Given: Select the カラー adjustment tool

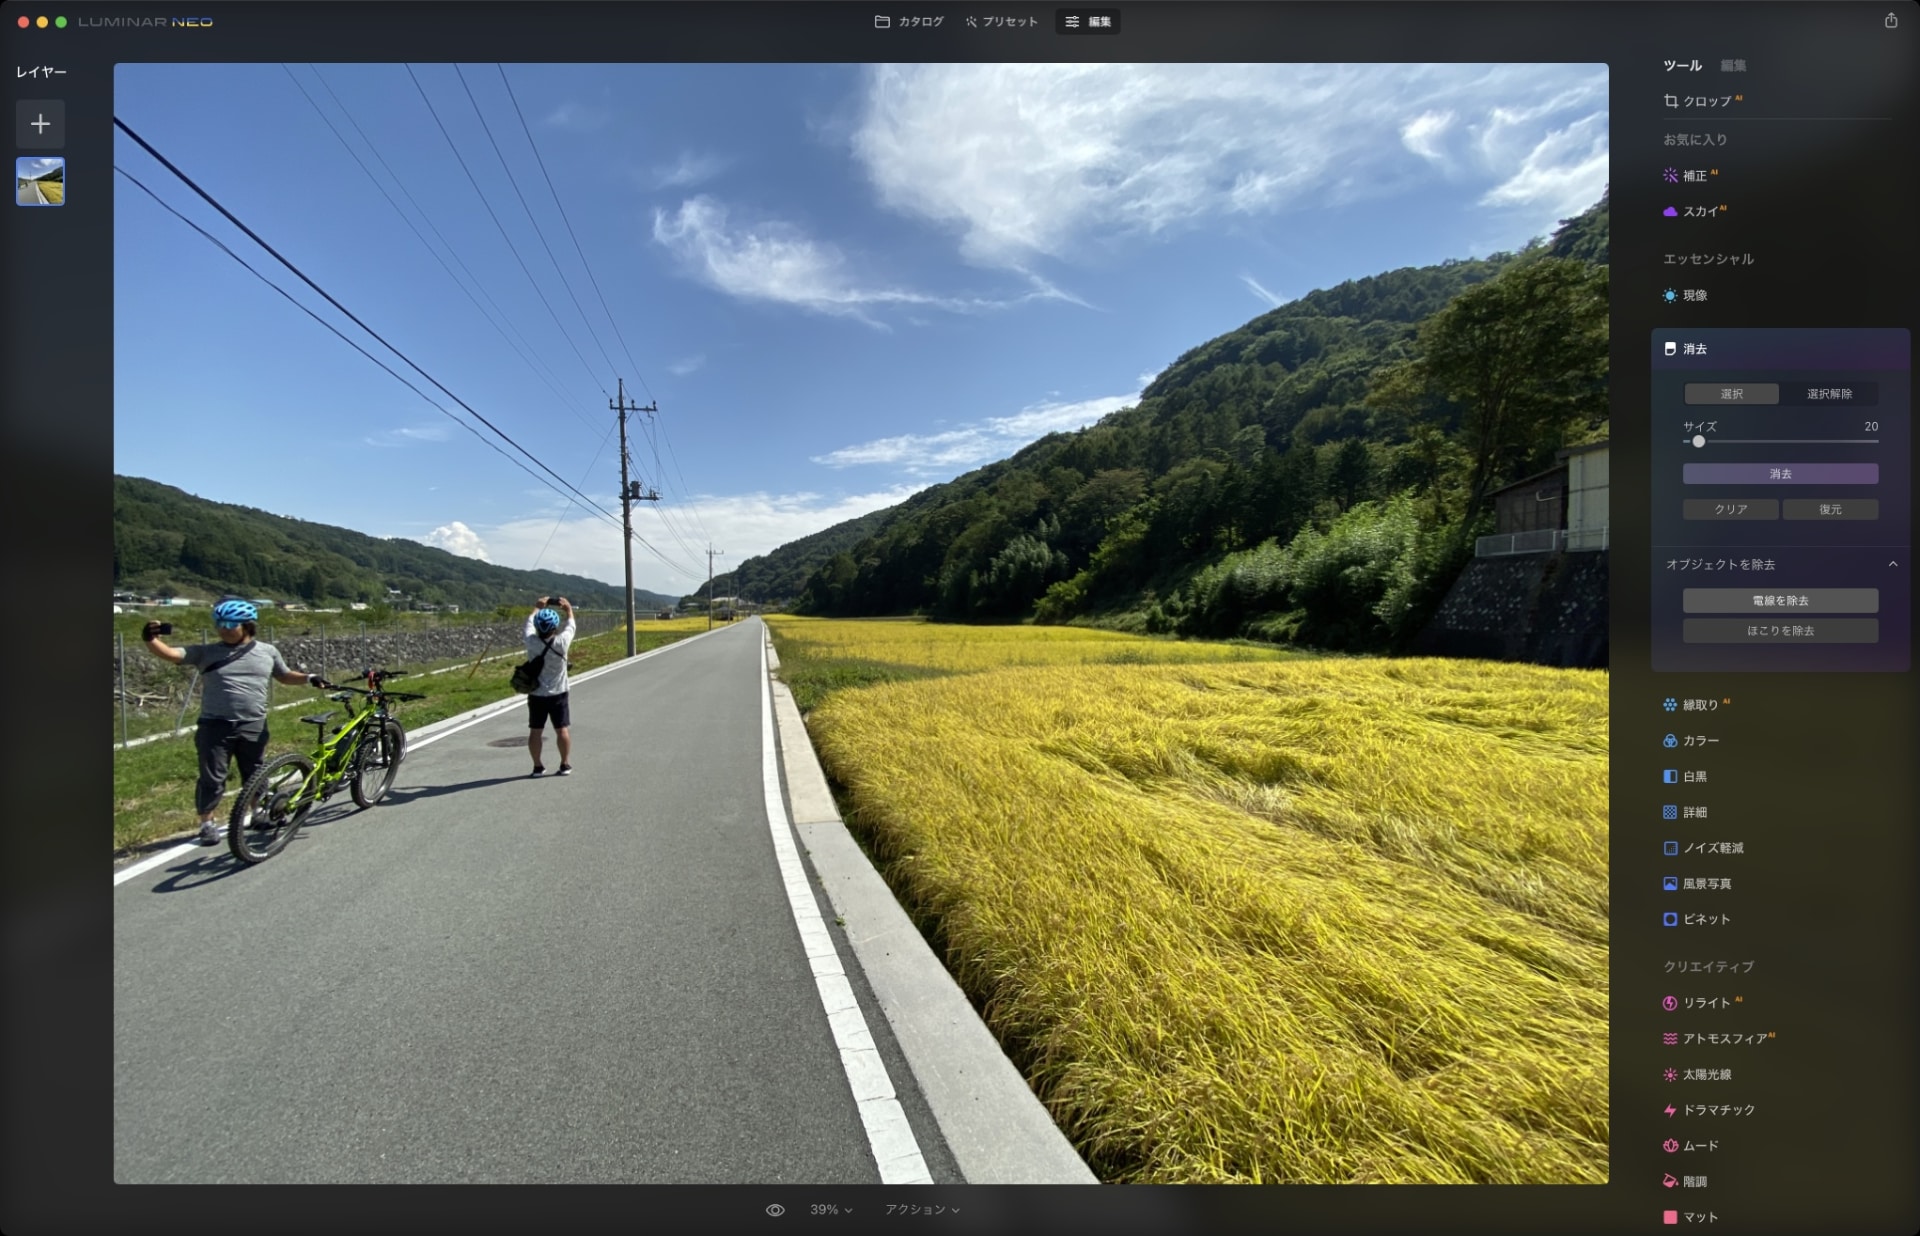Looking at the screenshot, I should tap(1704, 740).
